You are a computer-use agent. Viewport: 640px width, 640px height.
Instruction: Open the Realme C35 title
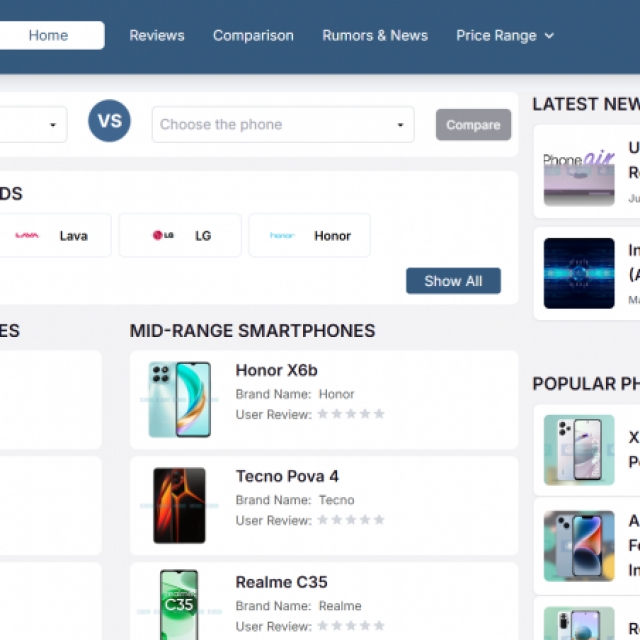281,582
